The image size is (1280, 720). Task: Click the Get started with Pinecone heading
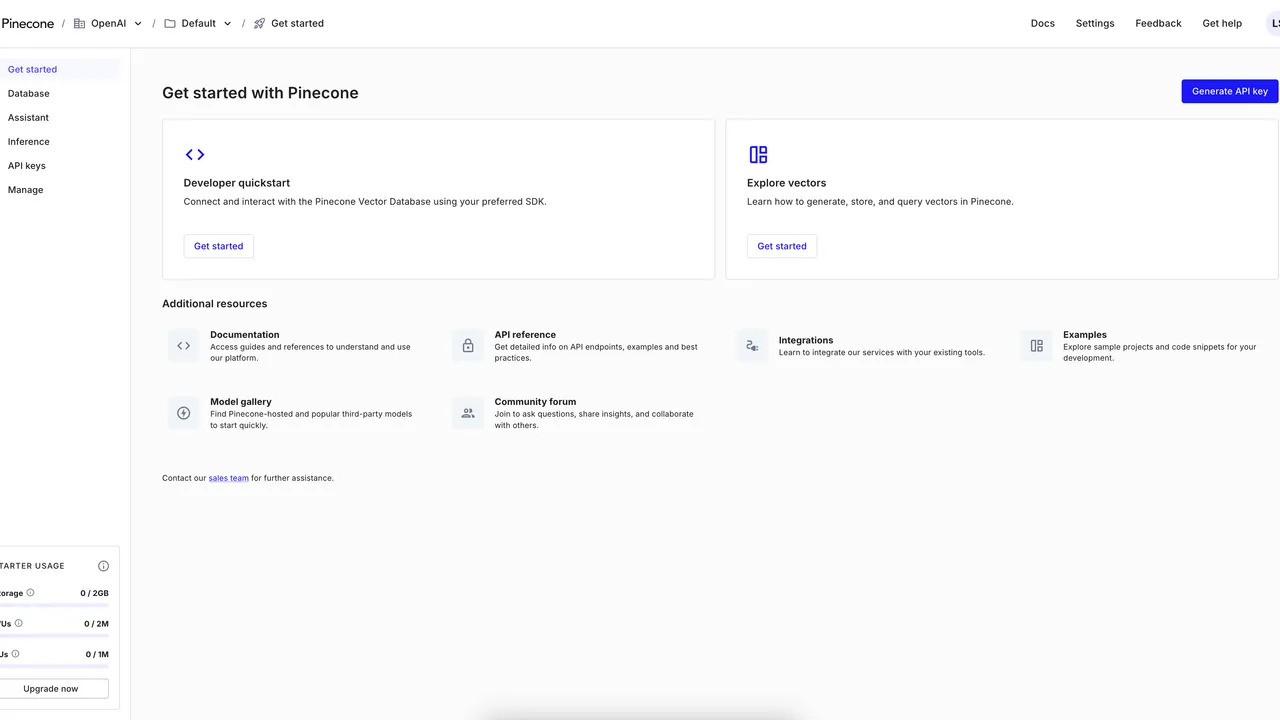click(x=260, y=93)
